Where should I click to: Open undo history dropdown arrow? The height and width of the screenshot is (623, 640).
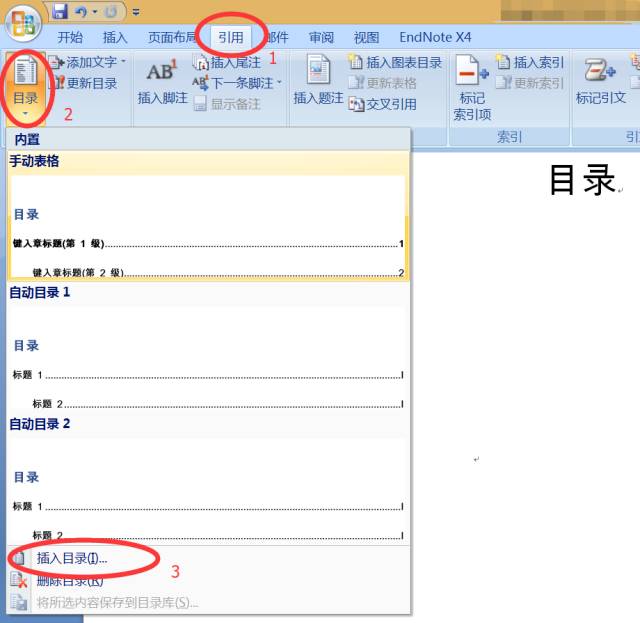(95, 11)
